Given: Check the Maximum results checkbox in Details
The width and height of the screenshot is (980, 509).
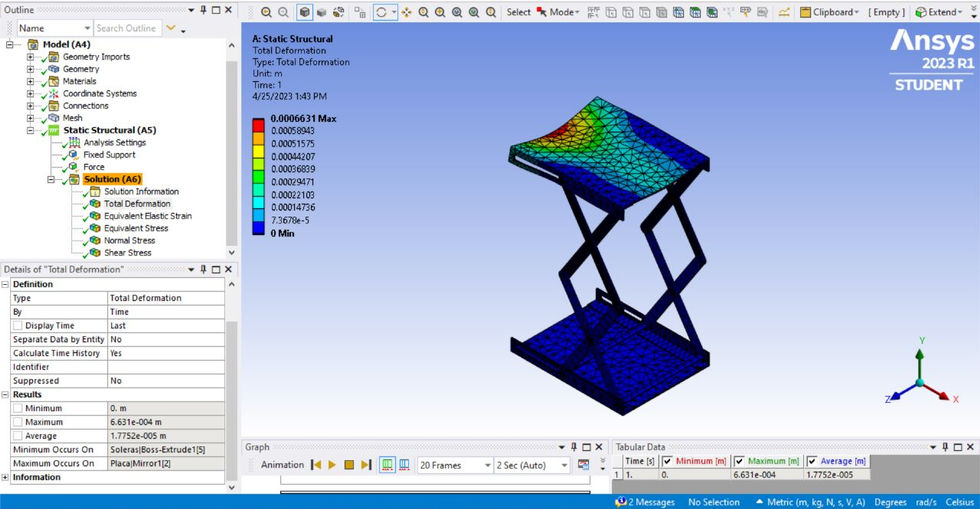Looking at the screenshot, I should tap(18, 422).
